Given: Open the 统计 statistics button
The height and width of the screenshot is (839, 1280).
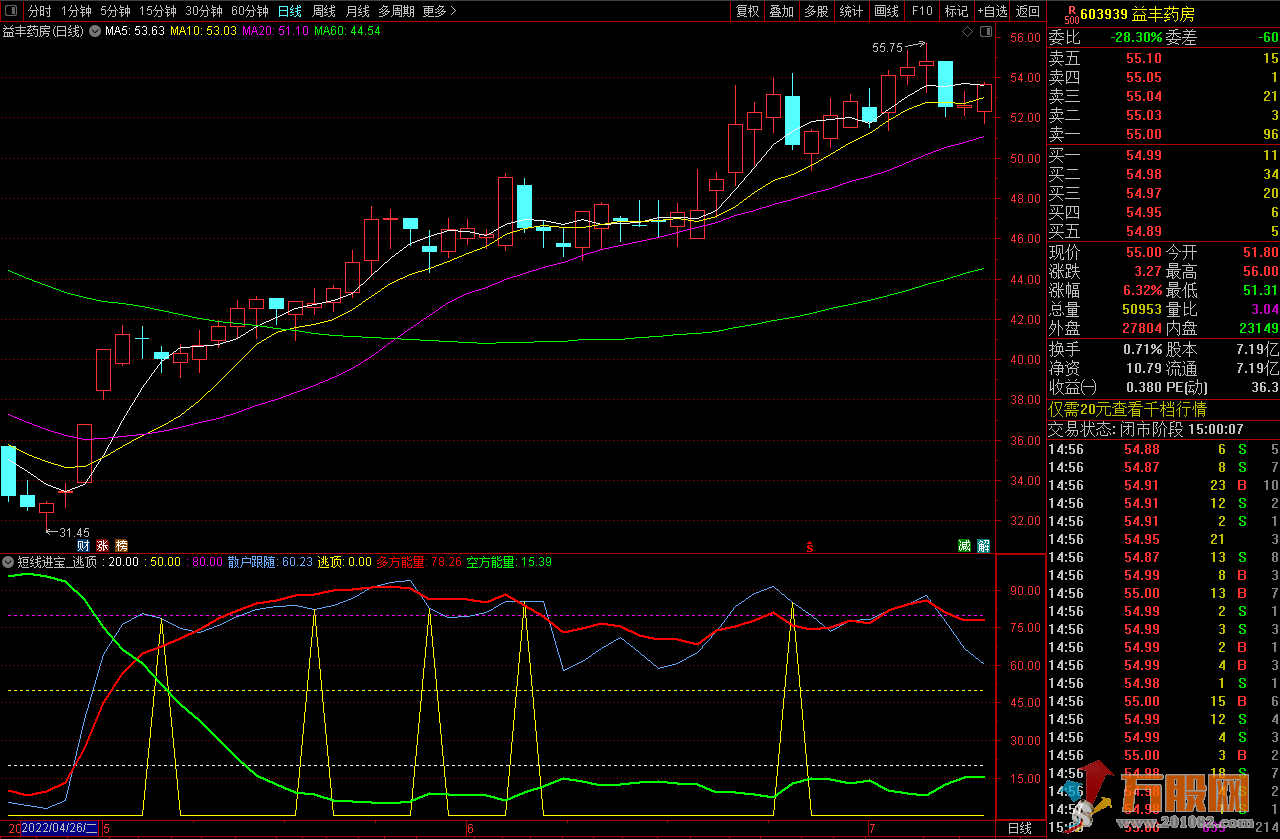Looking at the screenshot, I should [851, 11].
